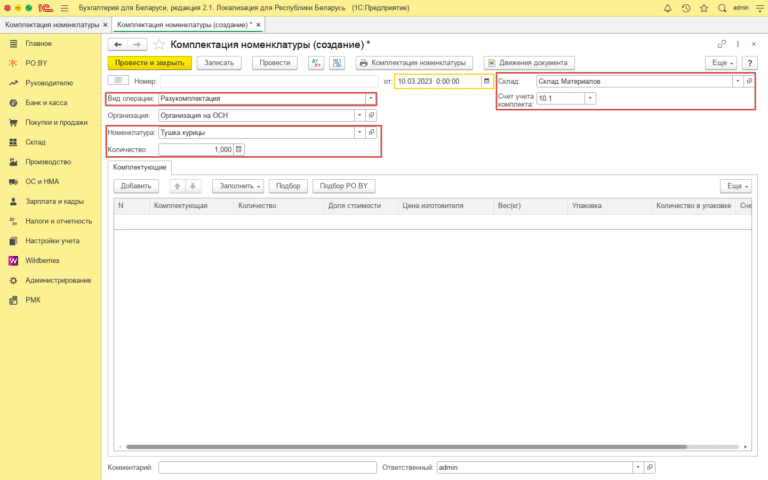The image size is (768, 480).
Task: Click the copy link icon in form header
Action: point(721,45)
